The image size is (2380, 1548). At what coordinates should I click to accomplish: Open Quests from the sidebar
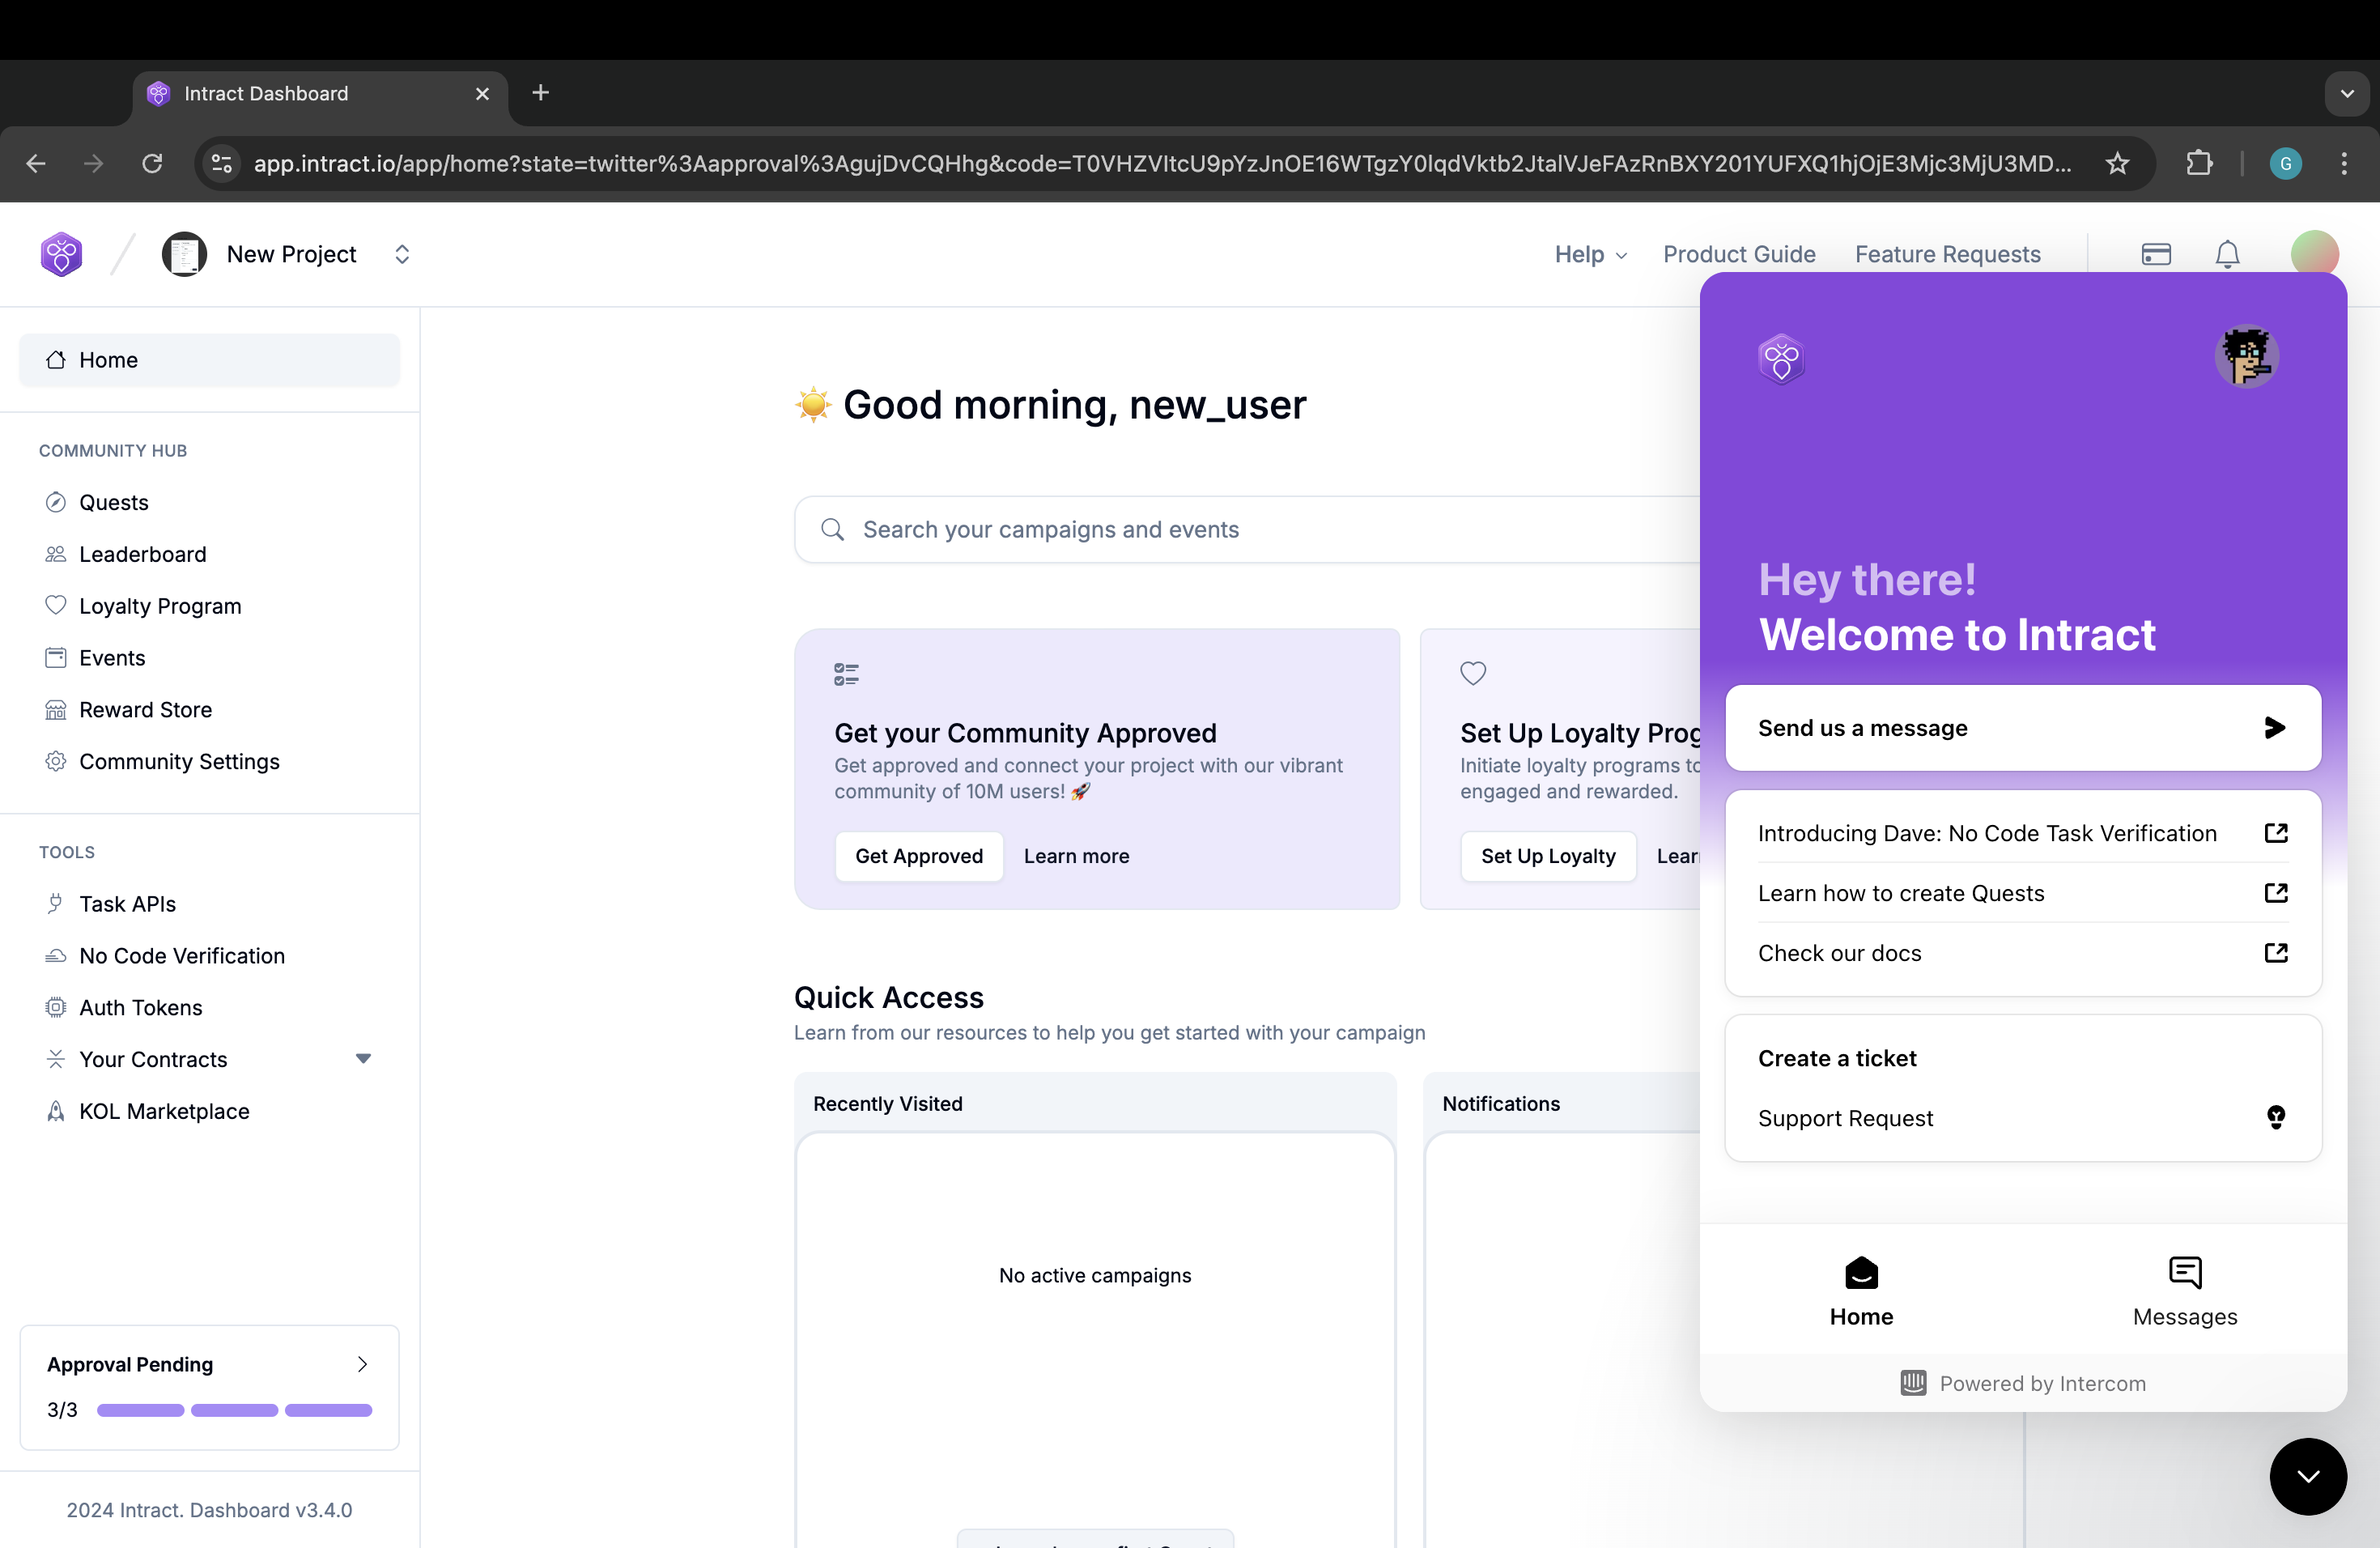[x=113, y=502]
